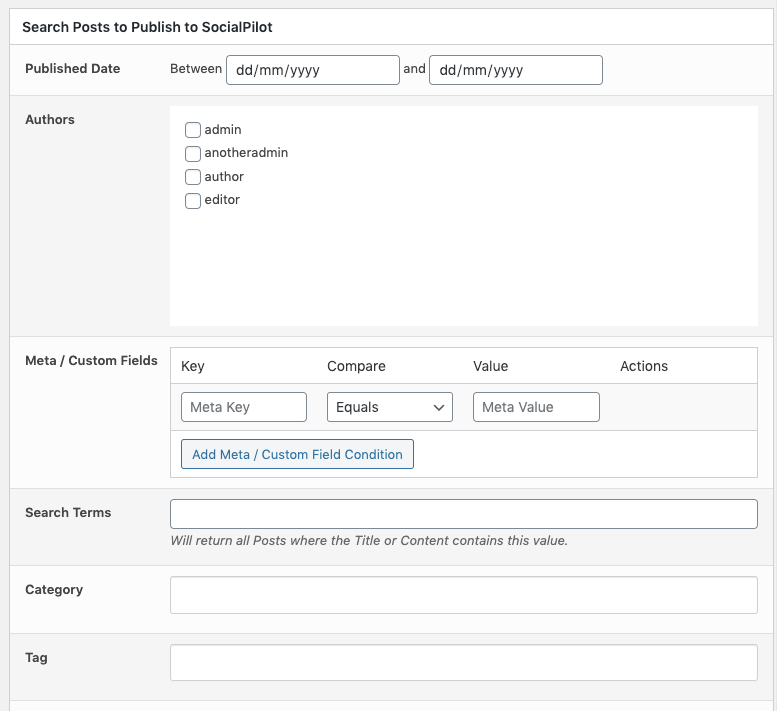
Task: Focus the Published Date start date field
Action: point(313,70)
